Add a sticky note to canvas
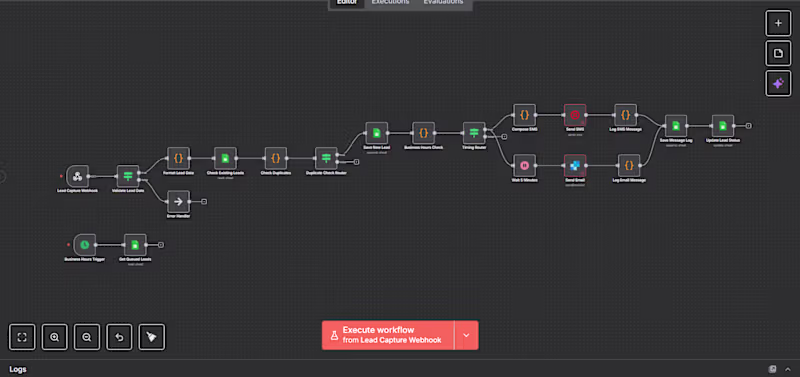This screenshot has height=377, width=800. [x=778, y=54]
